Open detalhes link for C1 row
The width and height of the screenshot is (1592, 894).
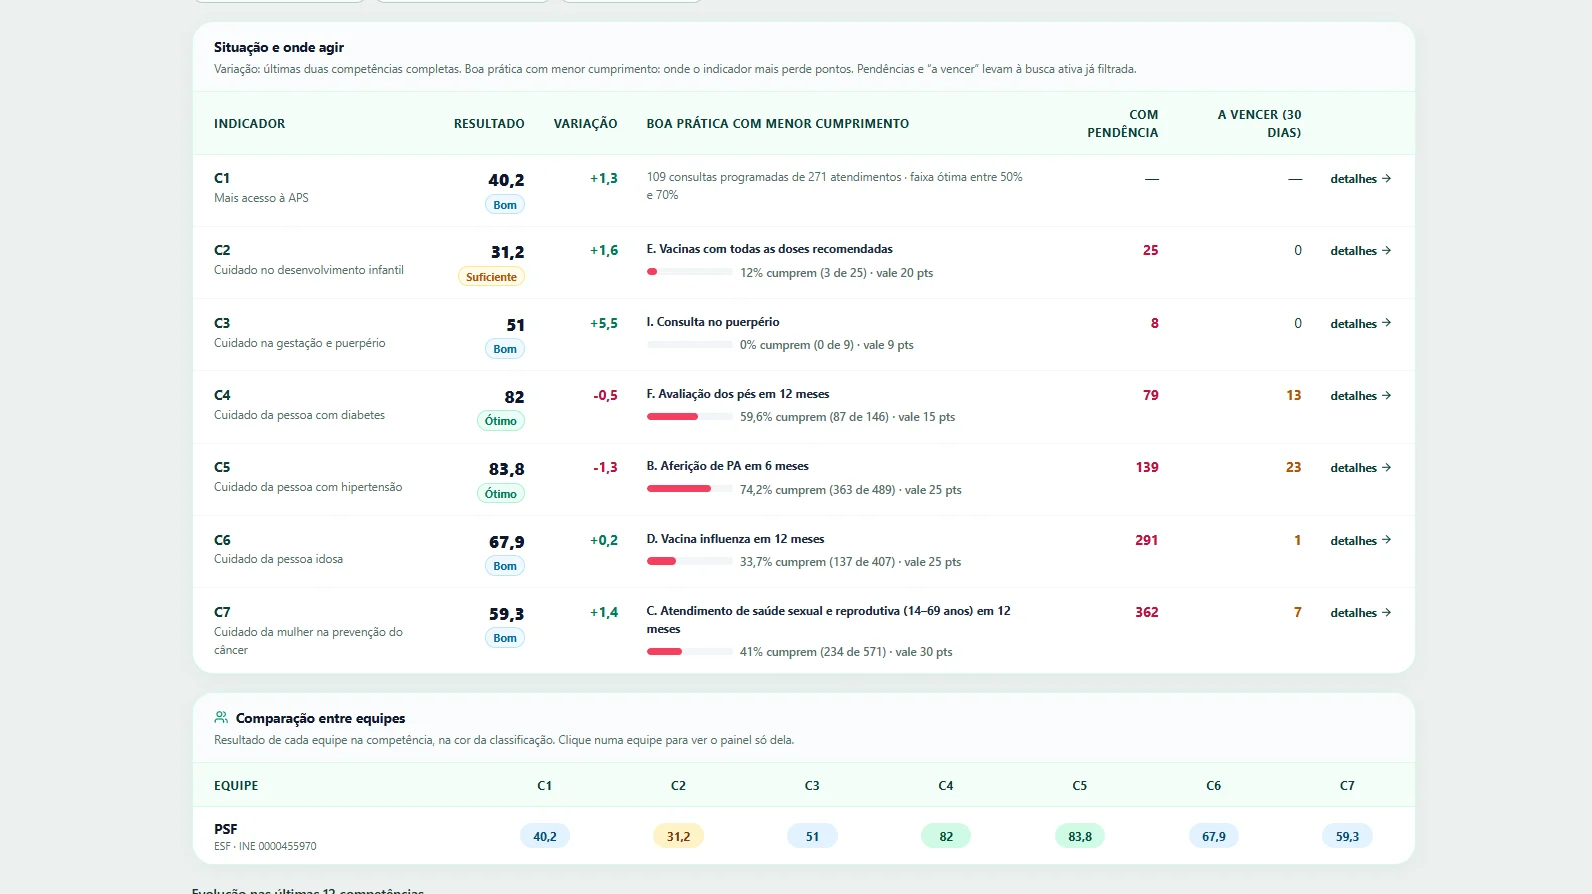1360,179
